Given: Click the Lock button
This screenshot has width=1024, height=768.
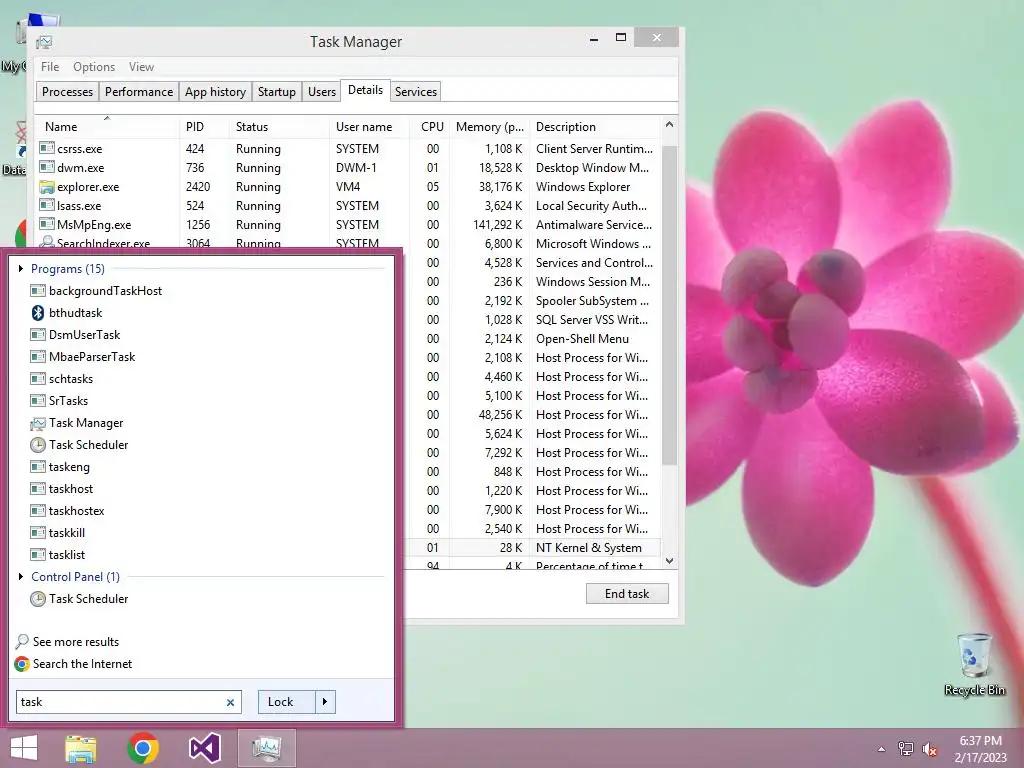Looking at the screenshot, I should click(x=287, y=702).
